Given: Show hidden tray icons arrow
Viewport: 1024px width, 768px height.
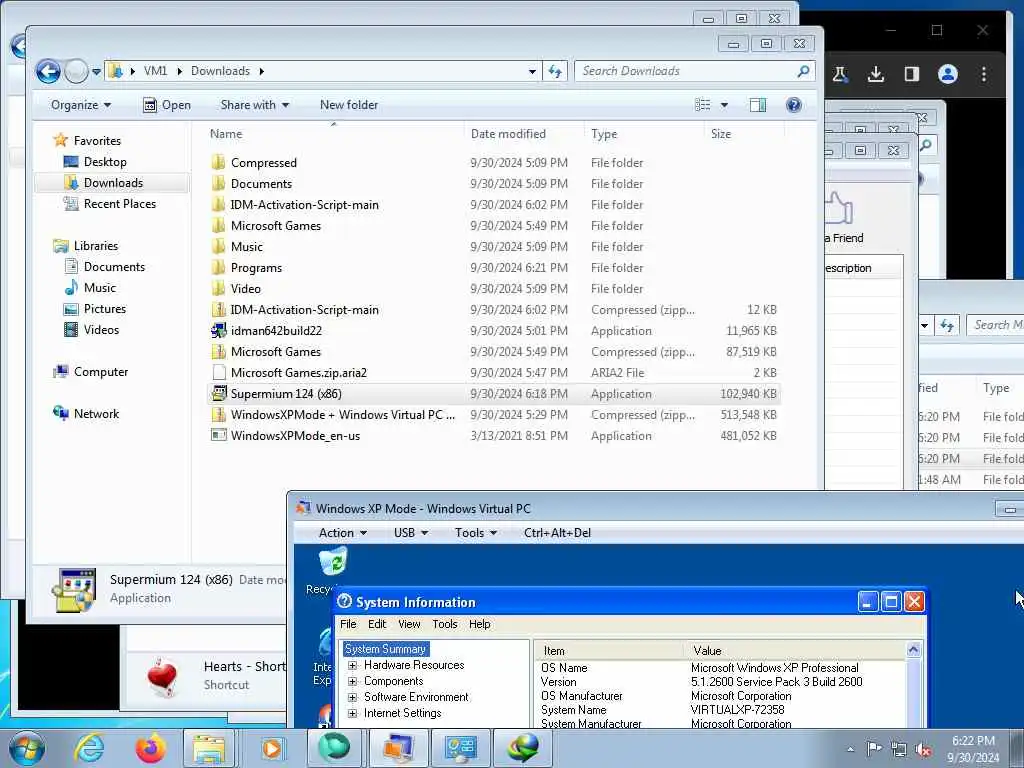Looking at the screenshot, I should pyautogui.click(x=850, y=749).
